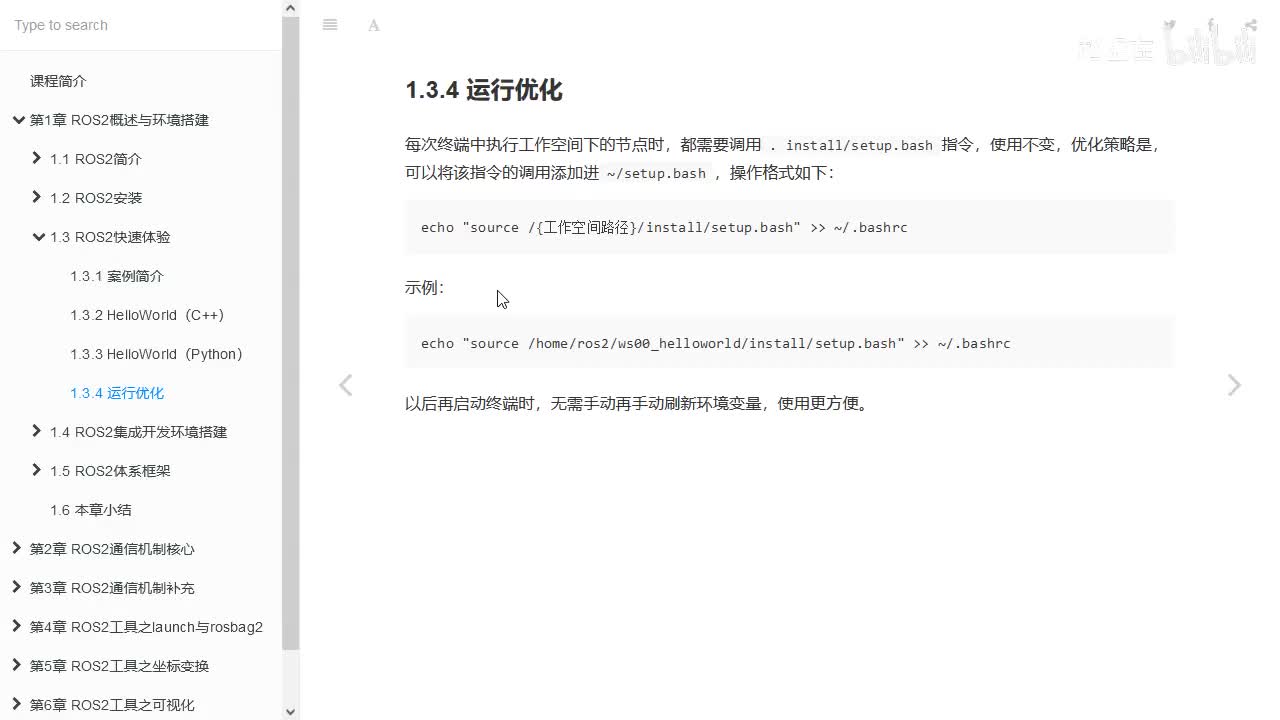Screen dimensions: 1280x720
Task: Click the 1.3.4 运行优化 page heading
Action: (484, 90)
